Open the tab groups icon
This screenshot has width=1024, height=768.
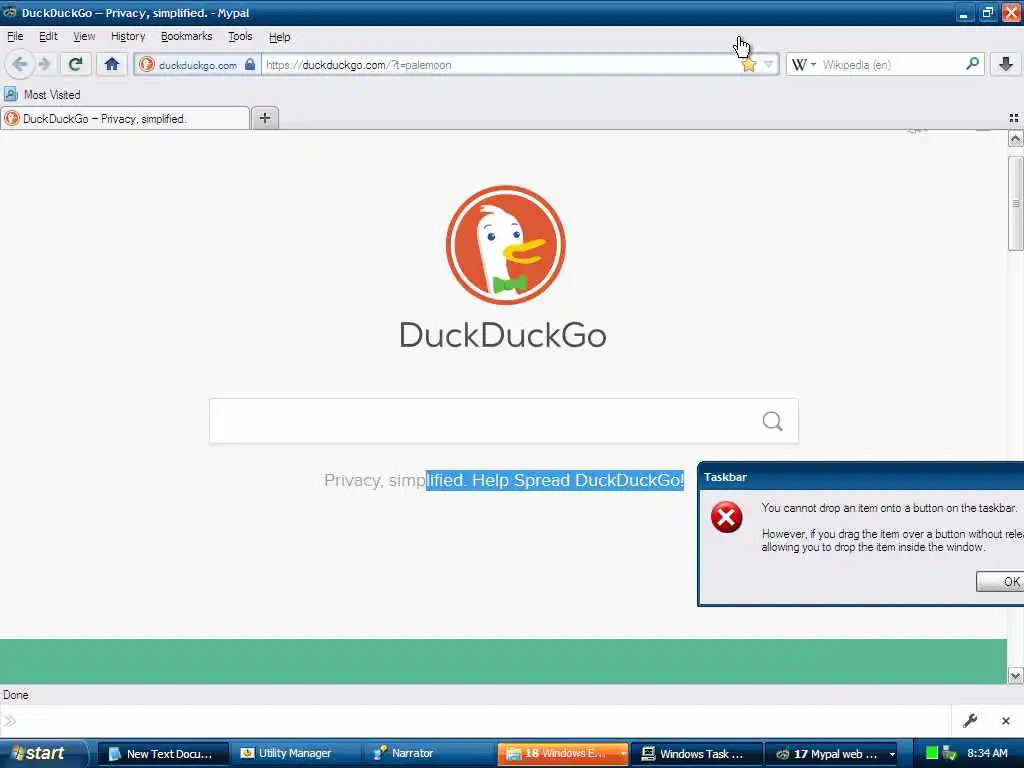pos(1014,118)
